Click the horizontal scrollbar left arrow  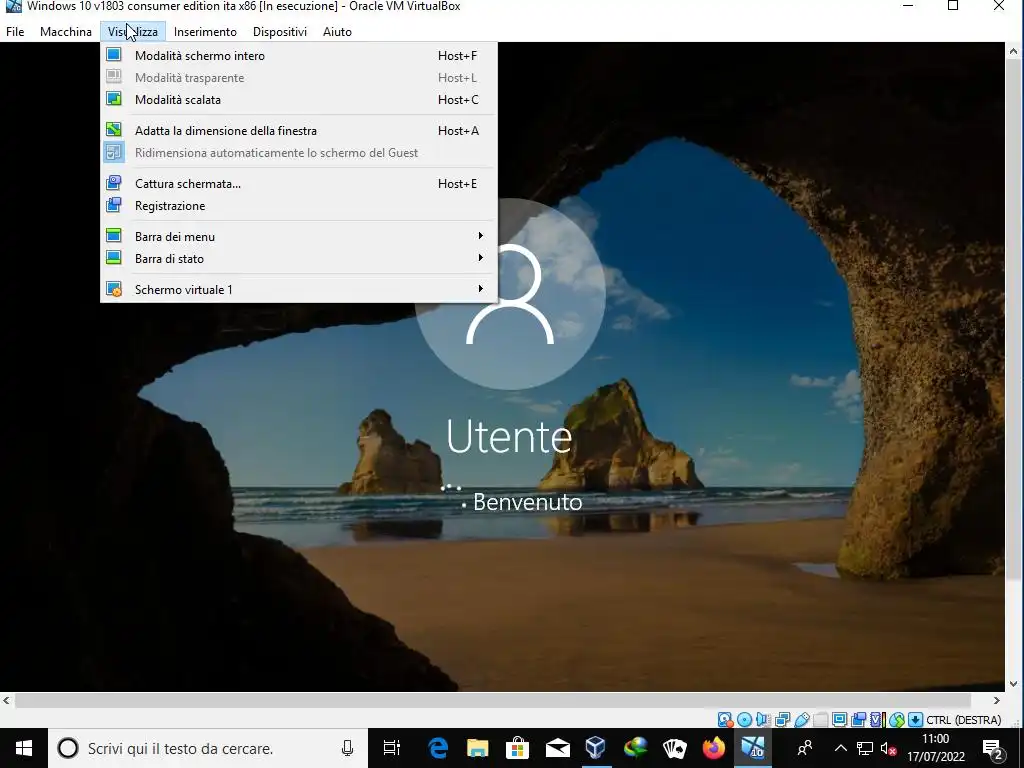tap(7, 701)
